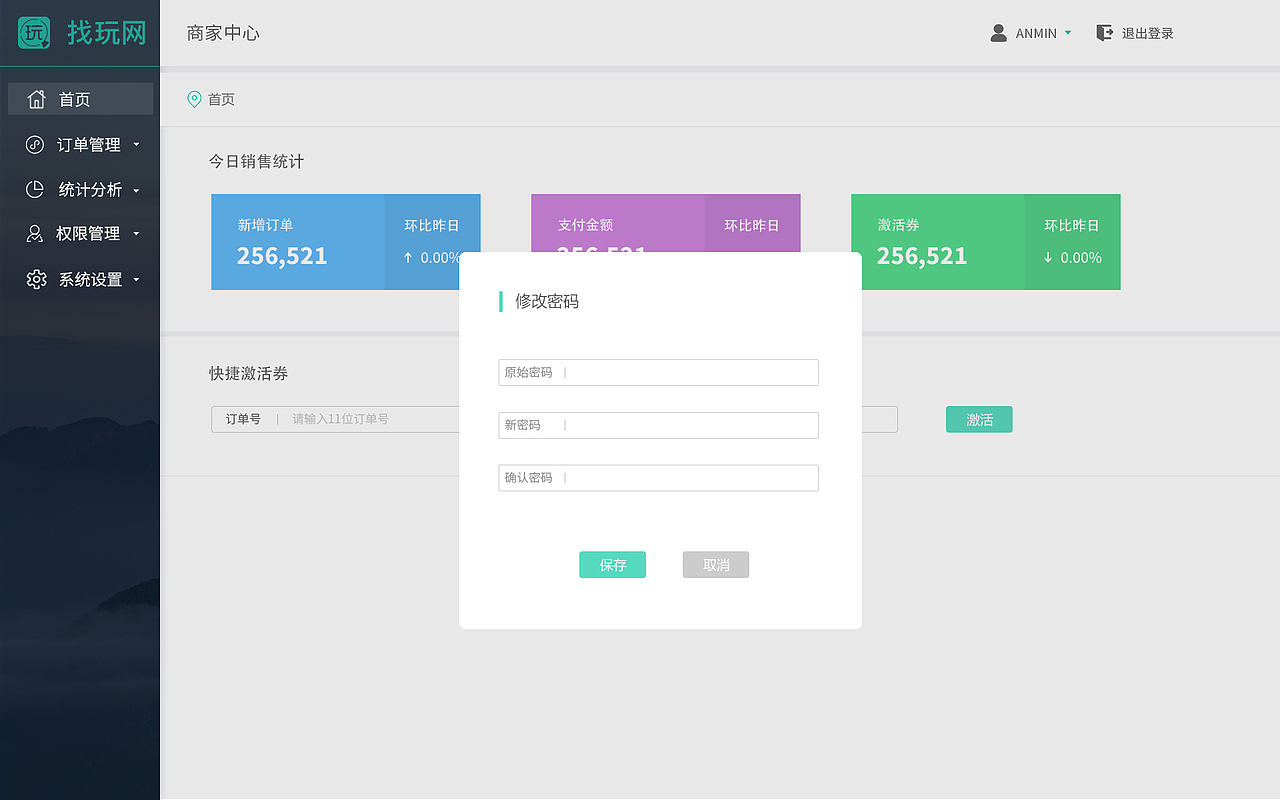Click the 找玩网 logo icon

(x=34, y=33)
